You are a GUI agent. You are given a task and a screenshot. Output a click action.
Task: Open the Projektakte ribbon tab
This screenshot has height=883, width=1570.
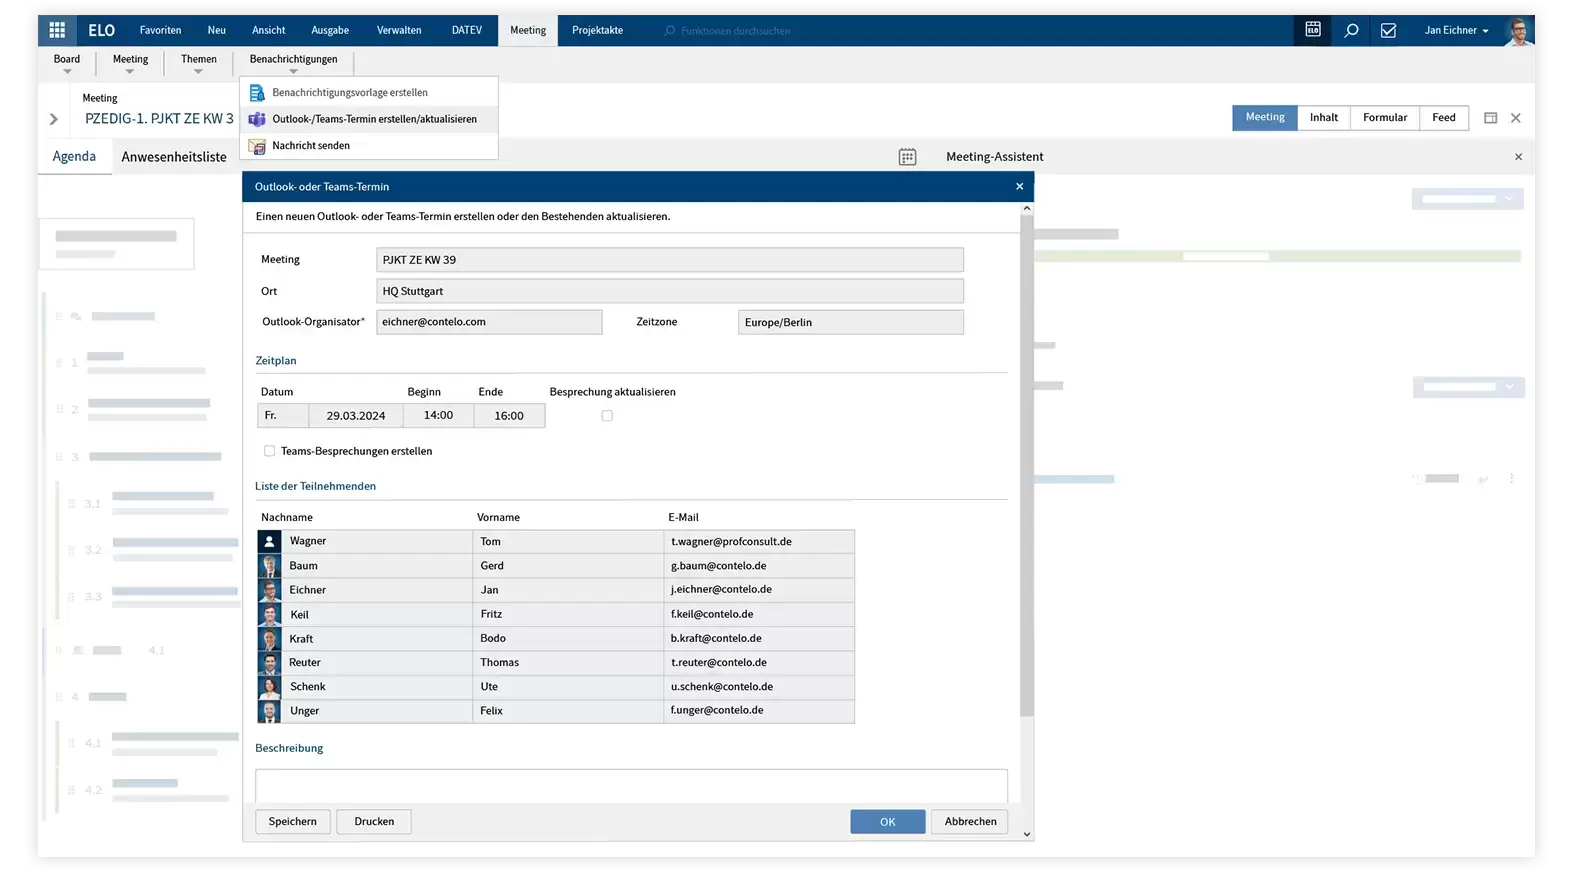(x=597, y=30)
